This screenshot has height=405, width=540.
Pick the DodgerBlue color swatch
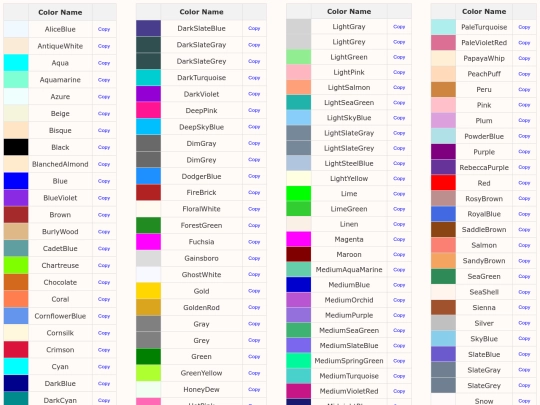148,176
